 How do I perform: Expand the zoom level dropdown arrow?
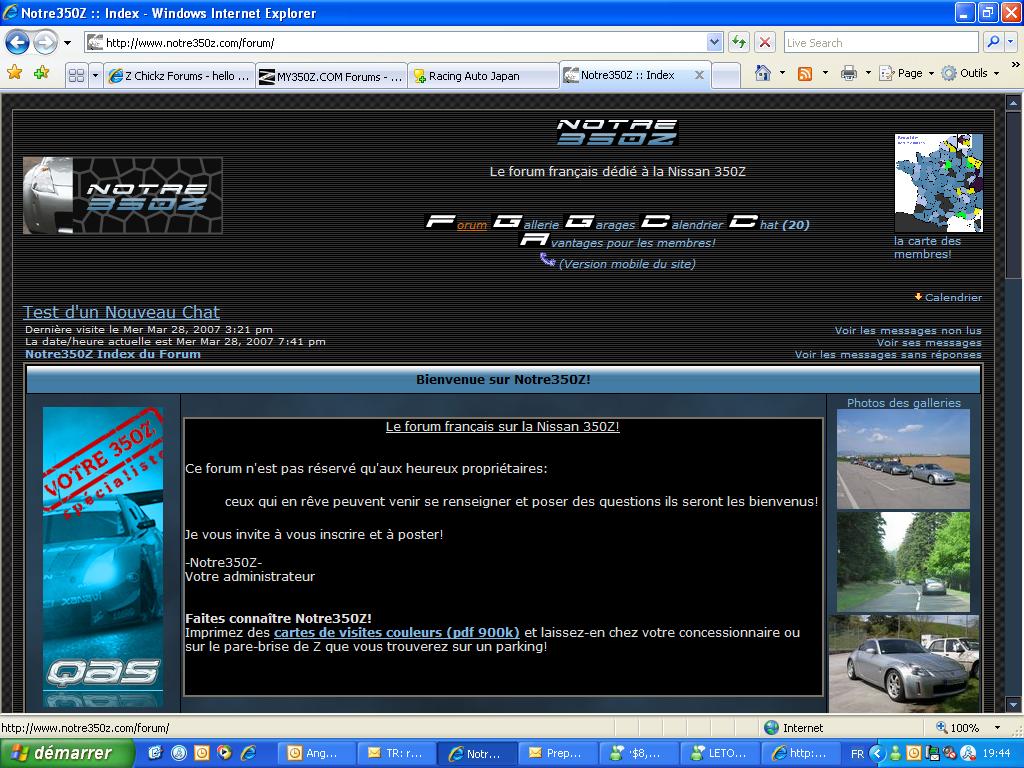[996, 728]
